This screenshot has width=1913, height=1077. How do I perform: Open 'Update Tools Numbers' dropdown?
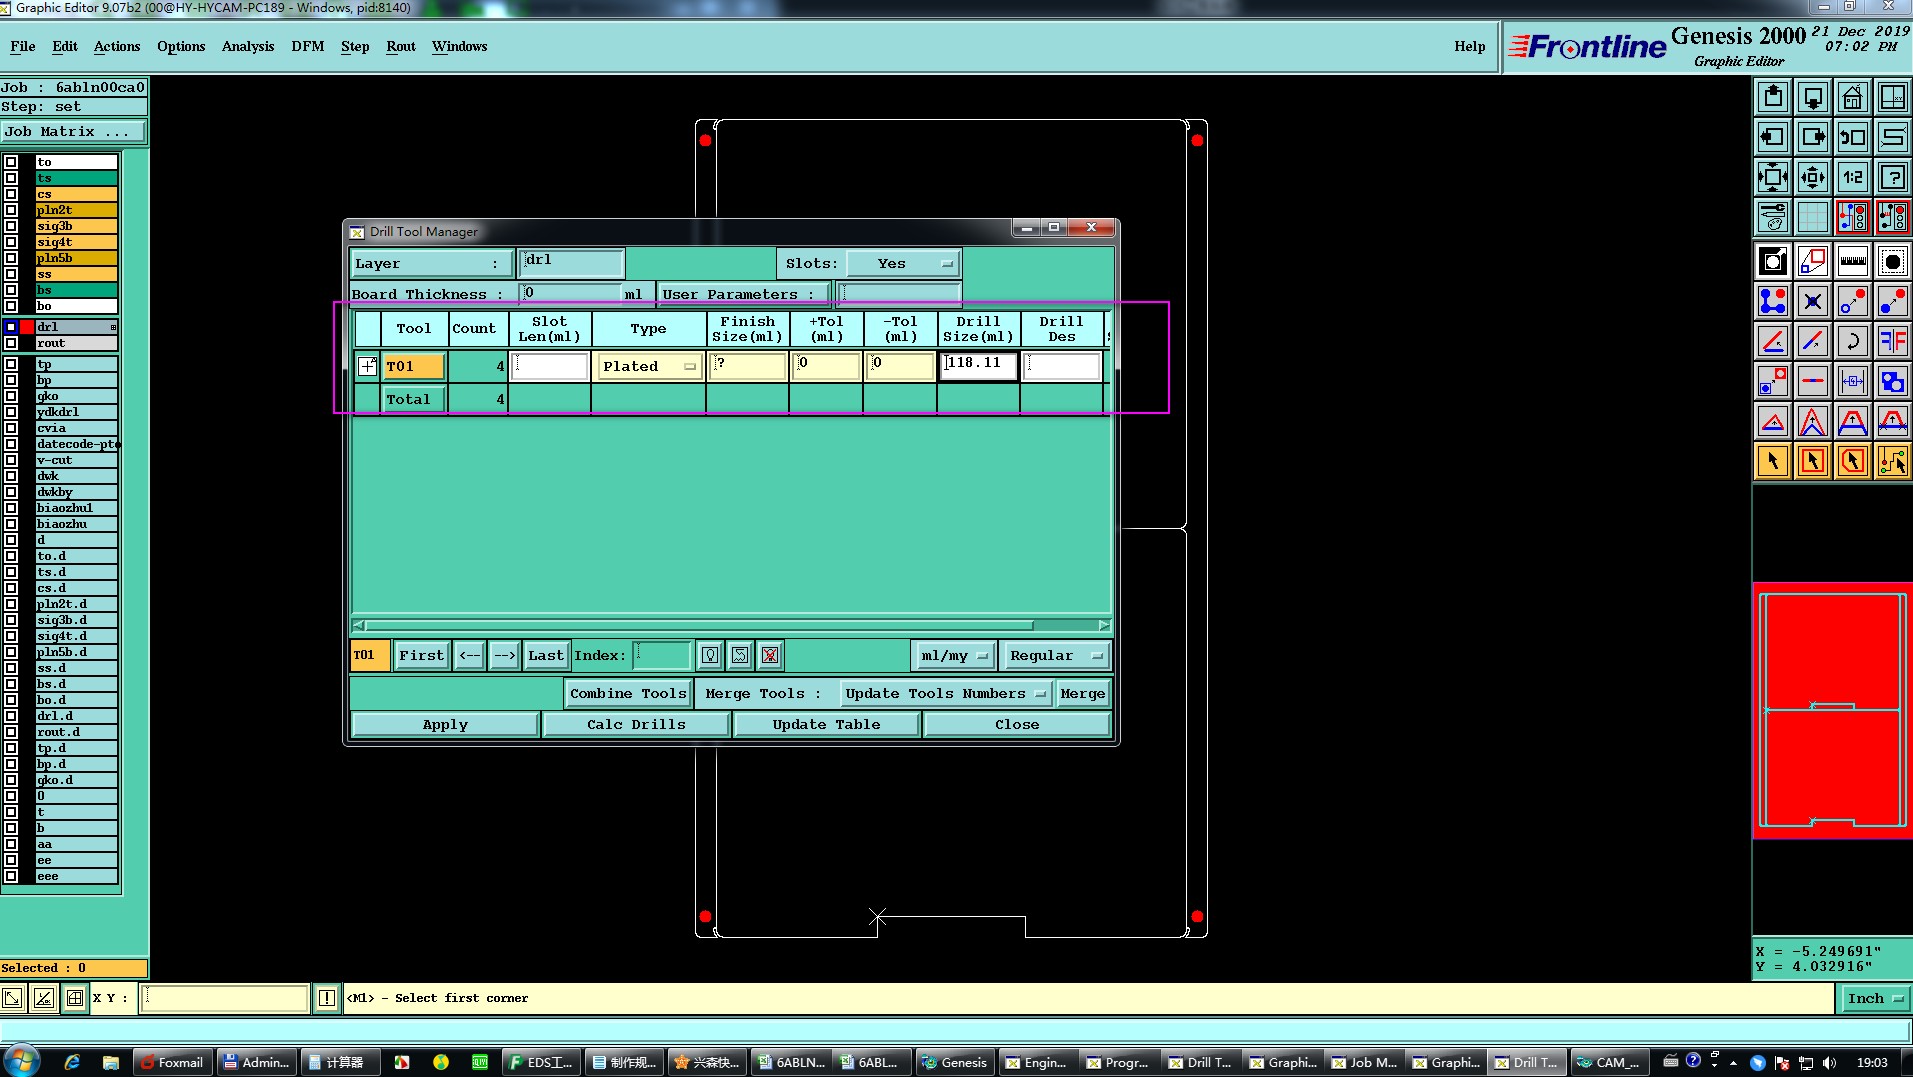coord(944,694)
